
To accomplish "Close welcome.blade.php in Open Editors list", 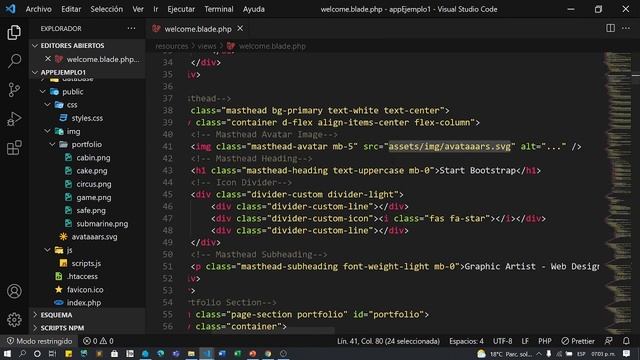I will [x=48, y=59].
